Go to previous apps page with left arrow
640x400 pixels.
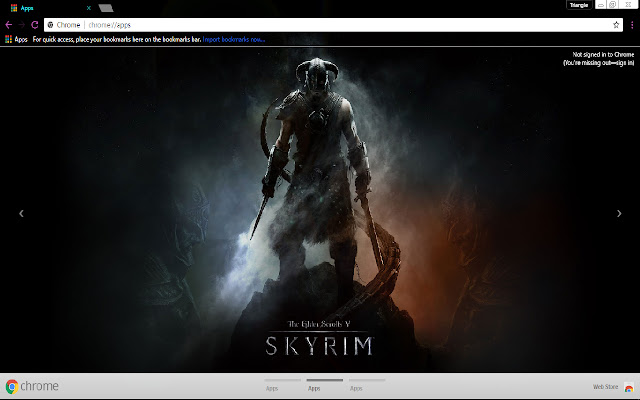tap(21, 213)
